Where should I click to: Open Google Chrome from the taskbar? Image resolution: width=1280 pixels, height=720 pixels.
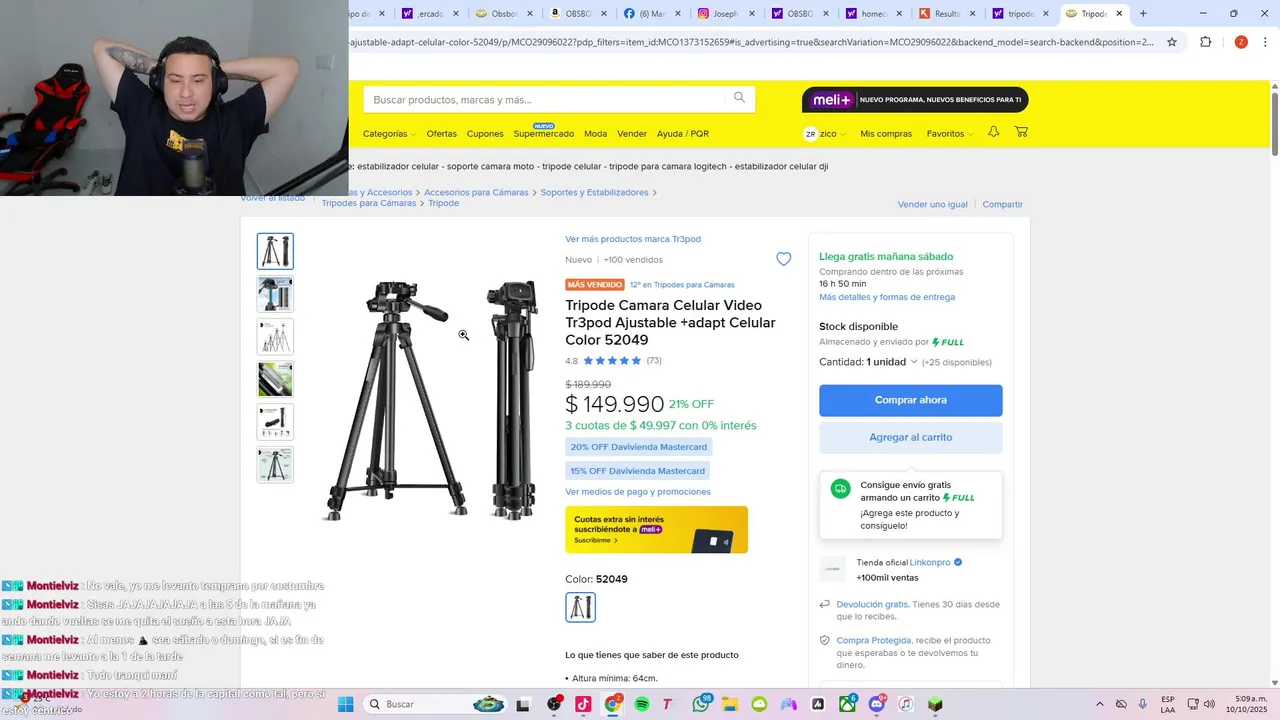click(612, 704)
